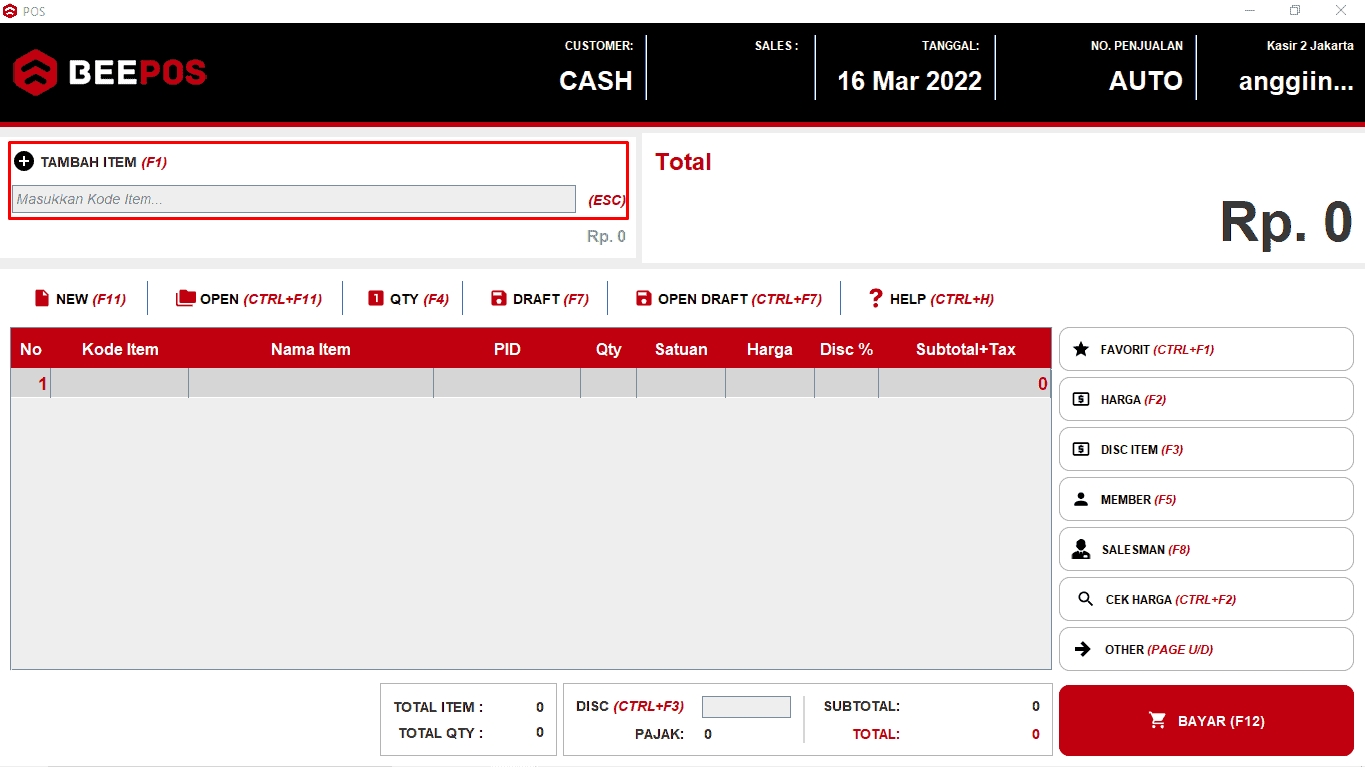Select the Nama Item column header
The height and width of the screenshot is (767, 1365).
point(310,349)
